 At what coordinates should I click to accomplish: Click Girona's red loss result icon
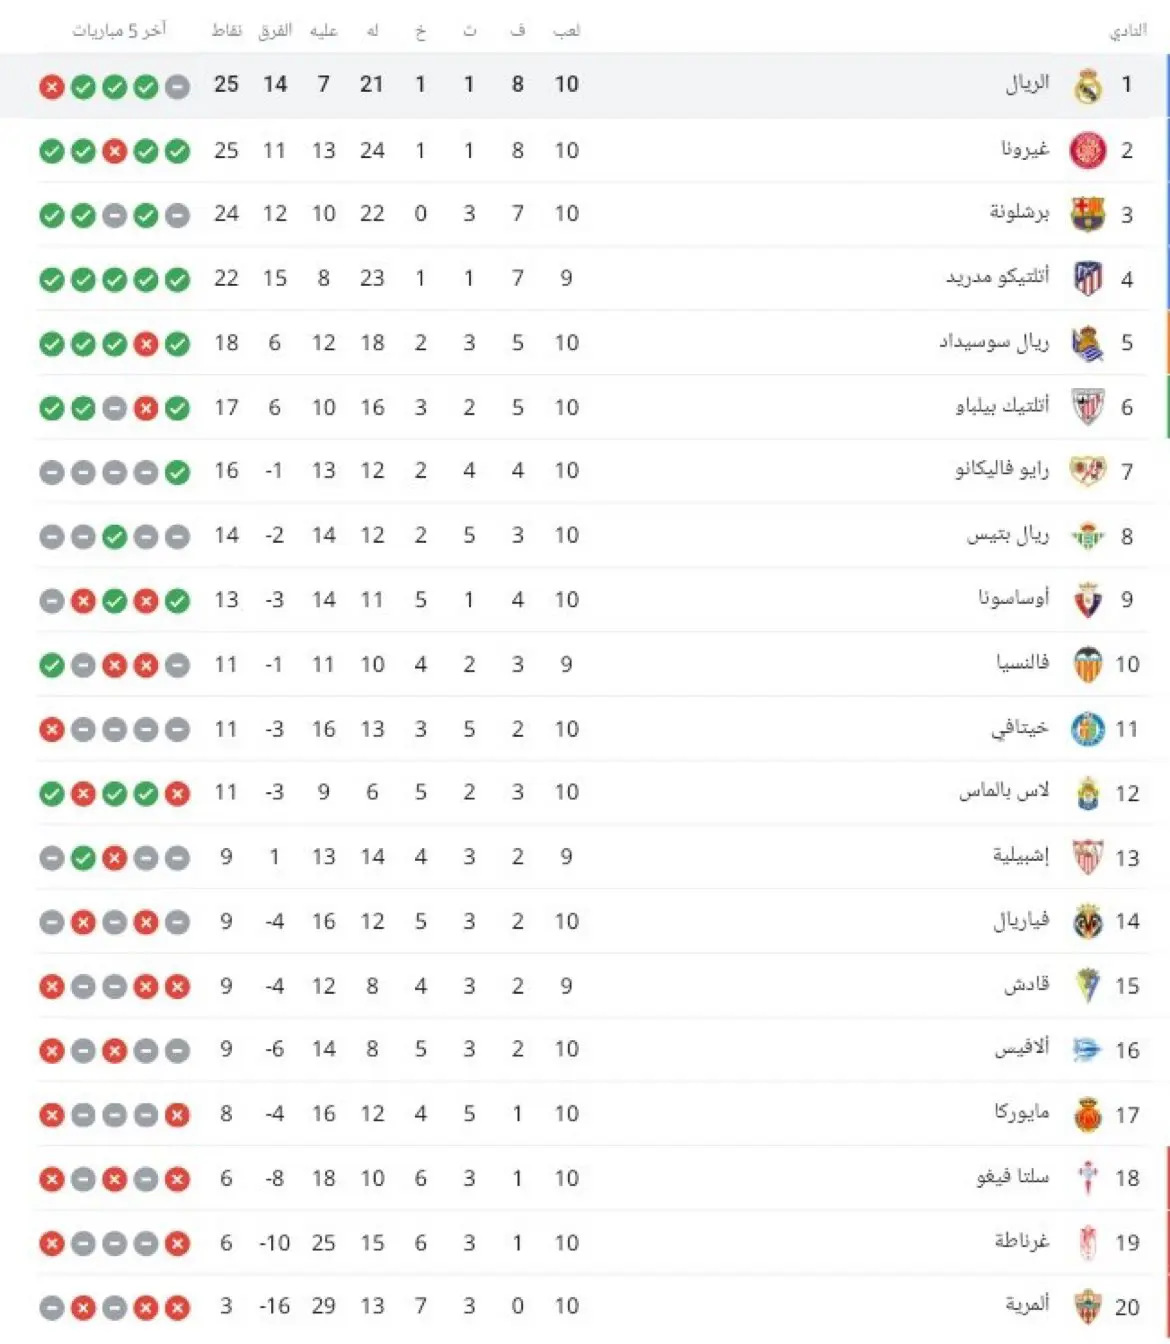pyautogui.click(x=115, y=152)
